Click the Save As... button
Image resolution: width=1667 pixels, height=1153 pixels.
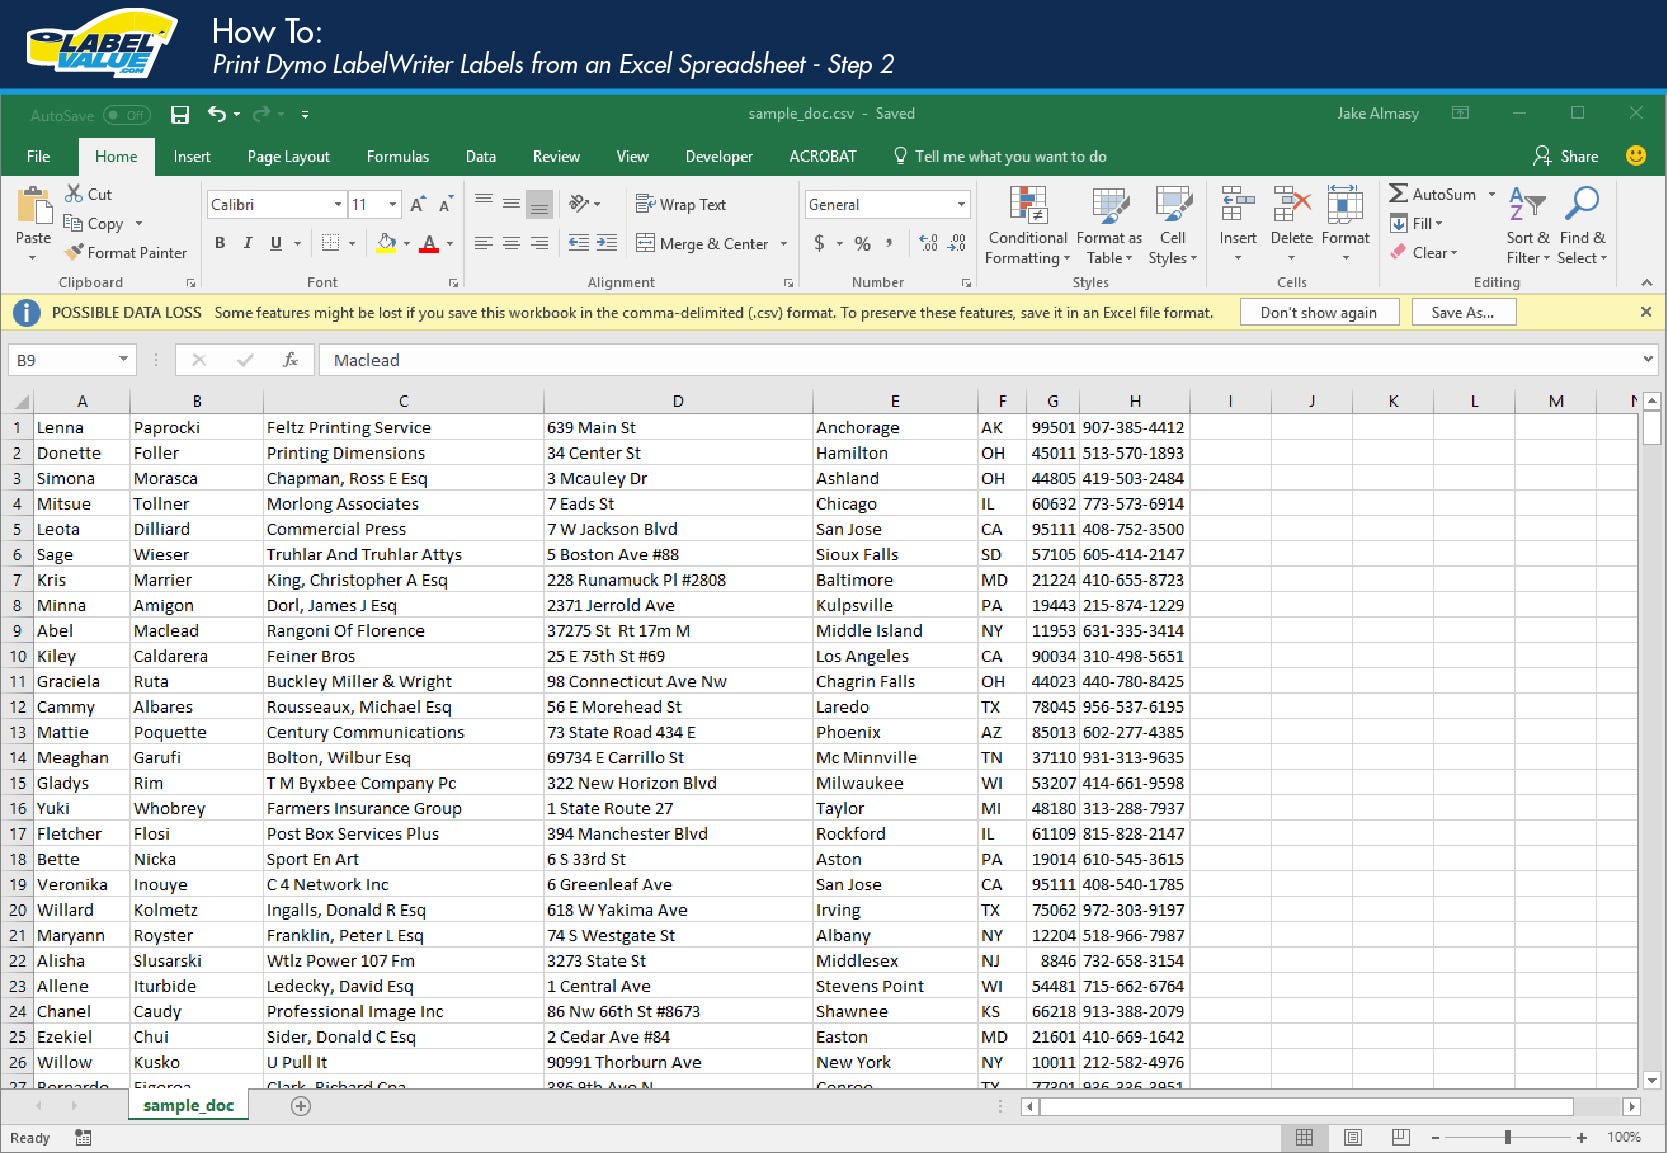click(x=1463, y=312)
